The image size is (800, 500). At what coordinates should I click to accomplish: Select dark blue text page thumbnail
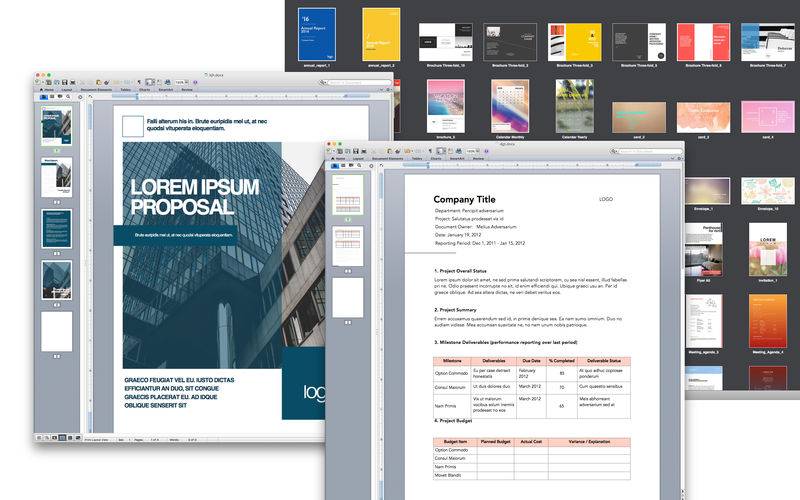(57, 229)
